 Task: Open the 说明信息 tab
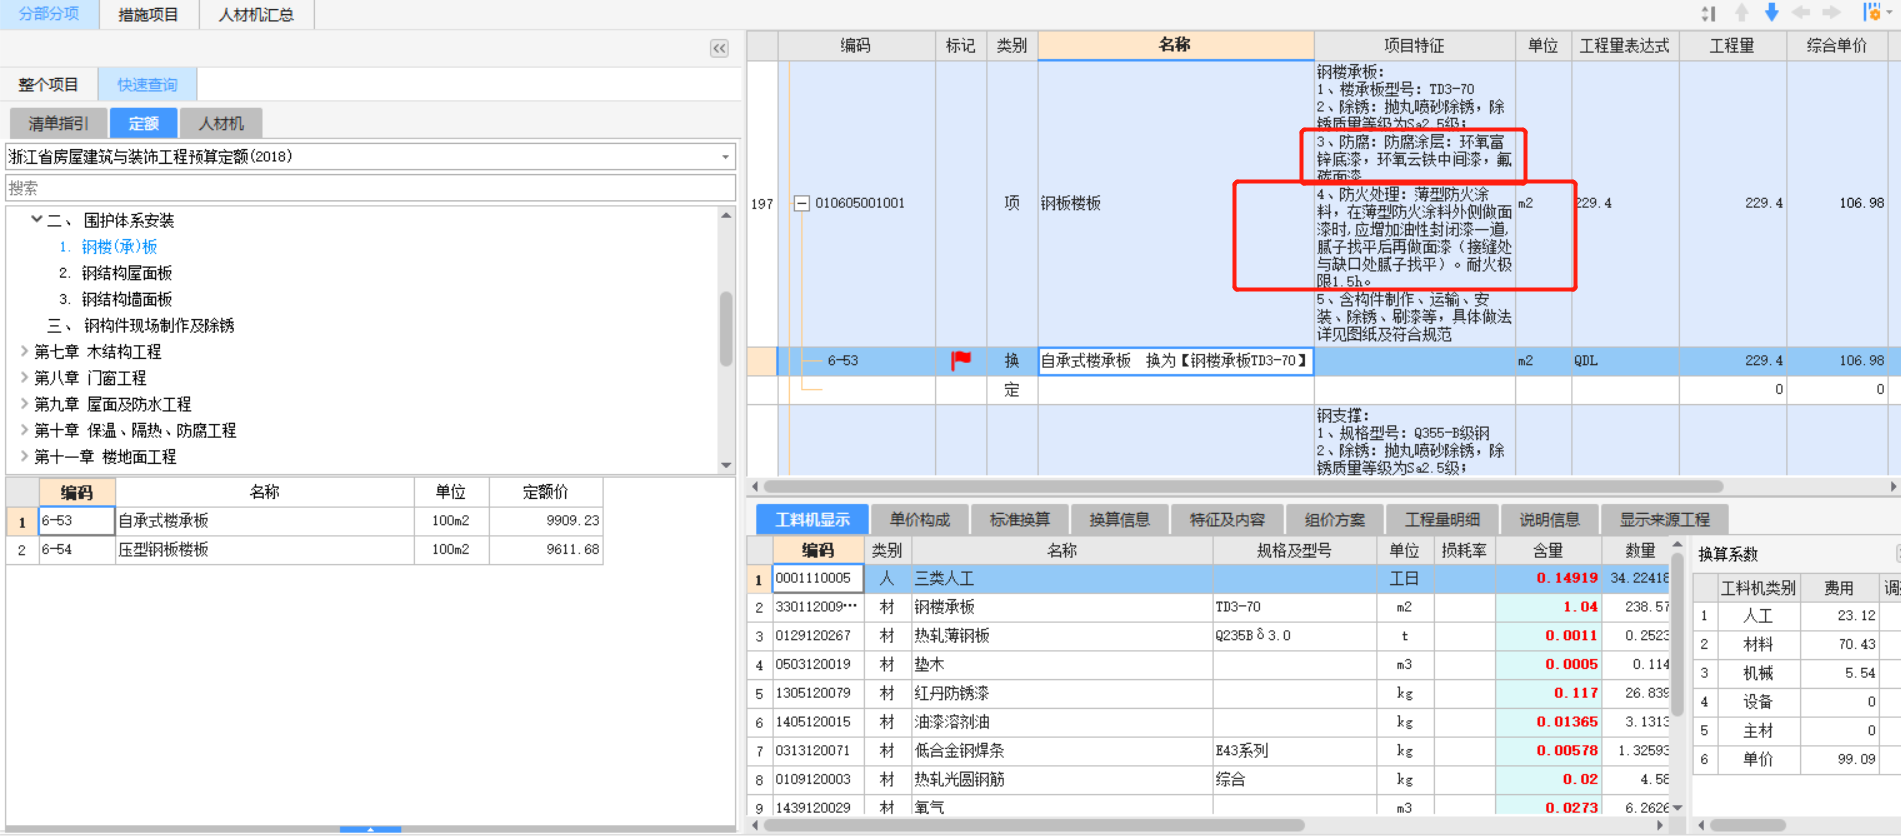point(1549,520)
